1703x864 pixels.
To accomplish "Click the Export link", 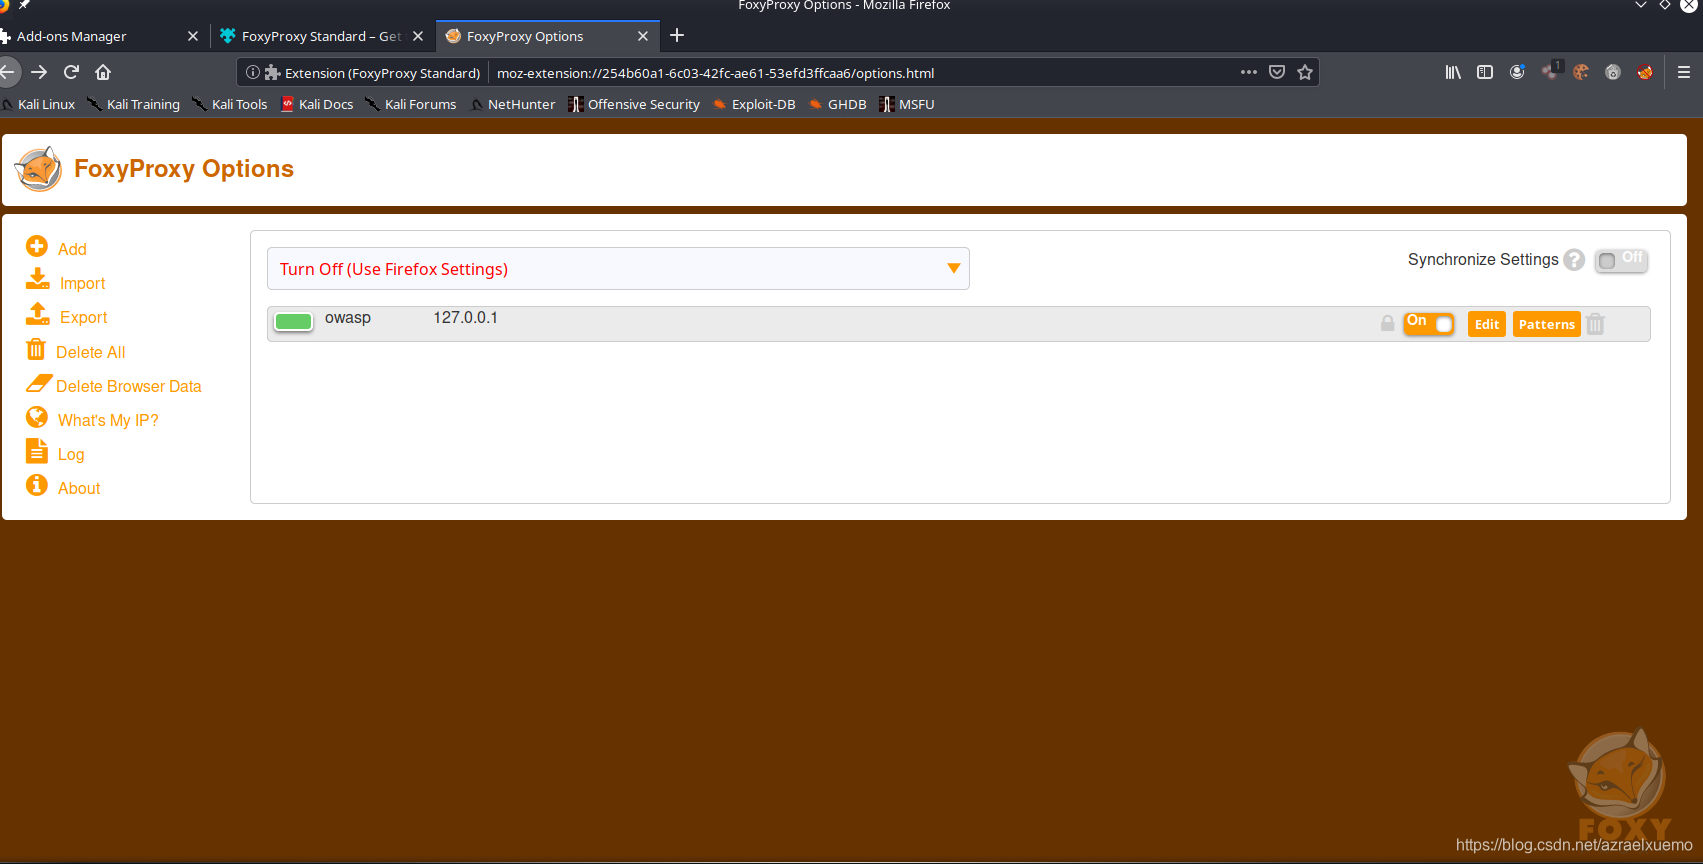I will 83,317.
